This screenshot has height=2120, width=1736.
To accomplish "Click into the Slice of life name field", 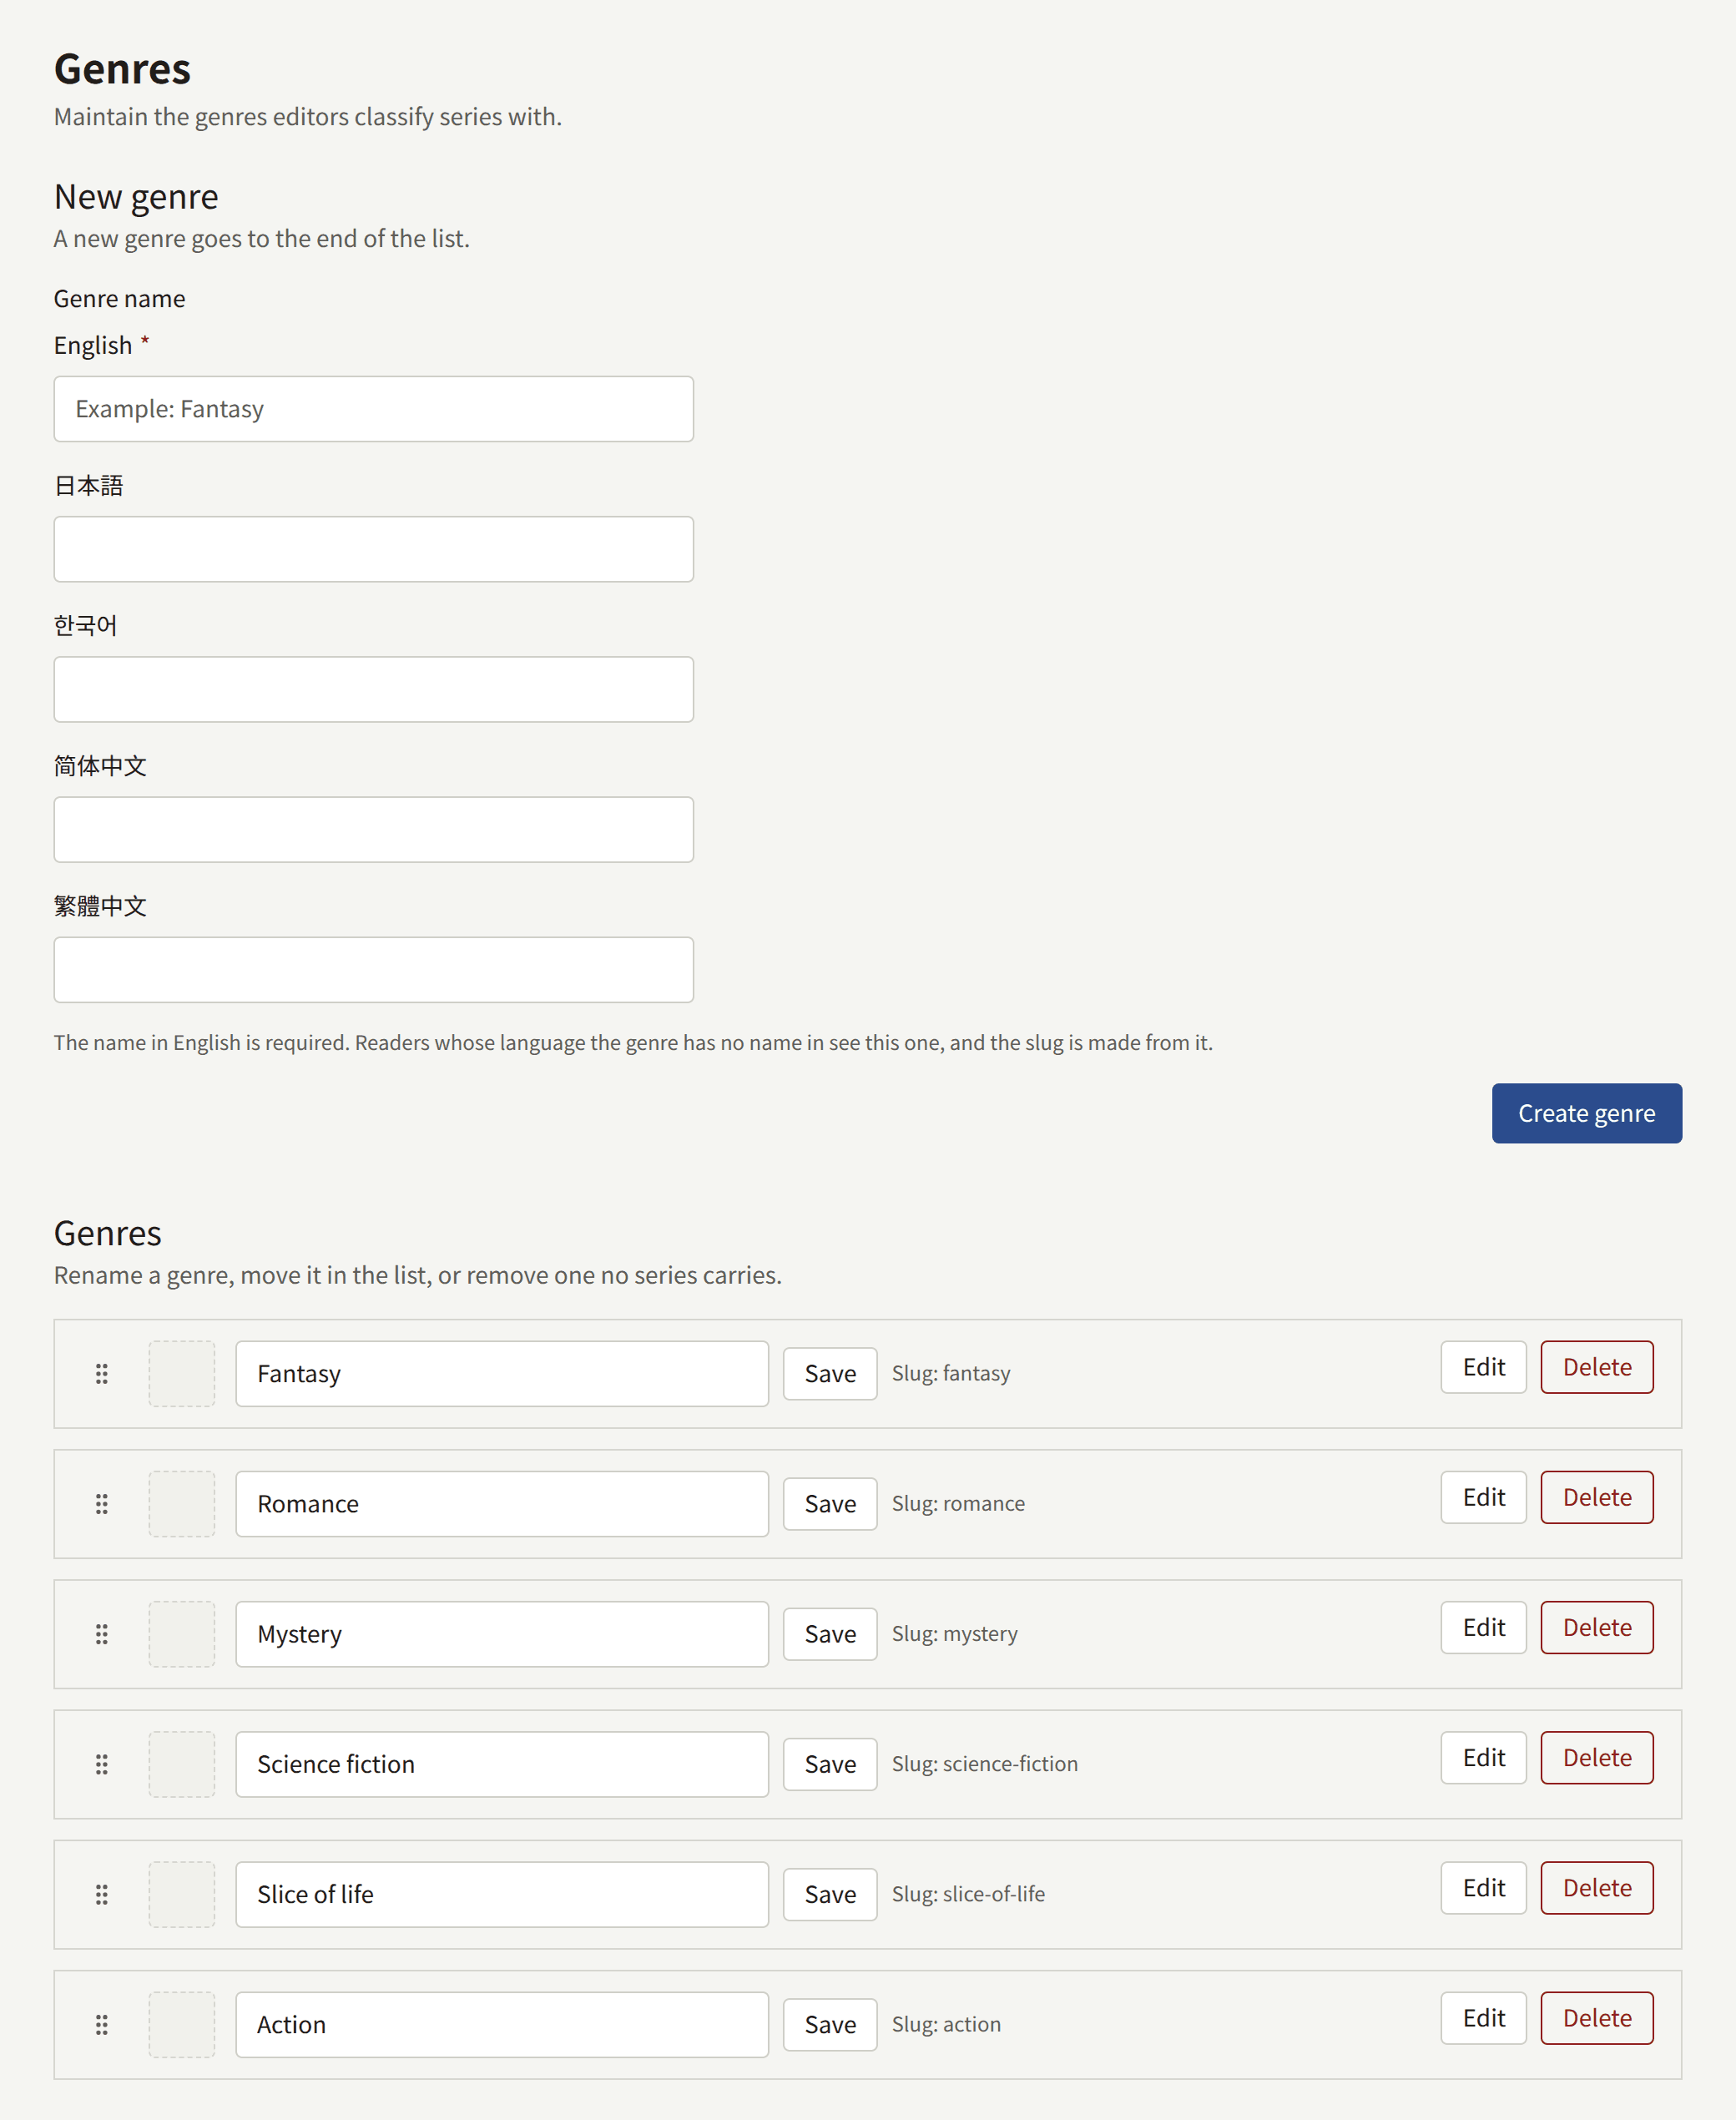I will [x=502, y=1894].
